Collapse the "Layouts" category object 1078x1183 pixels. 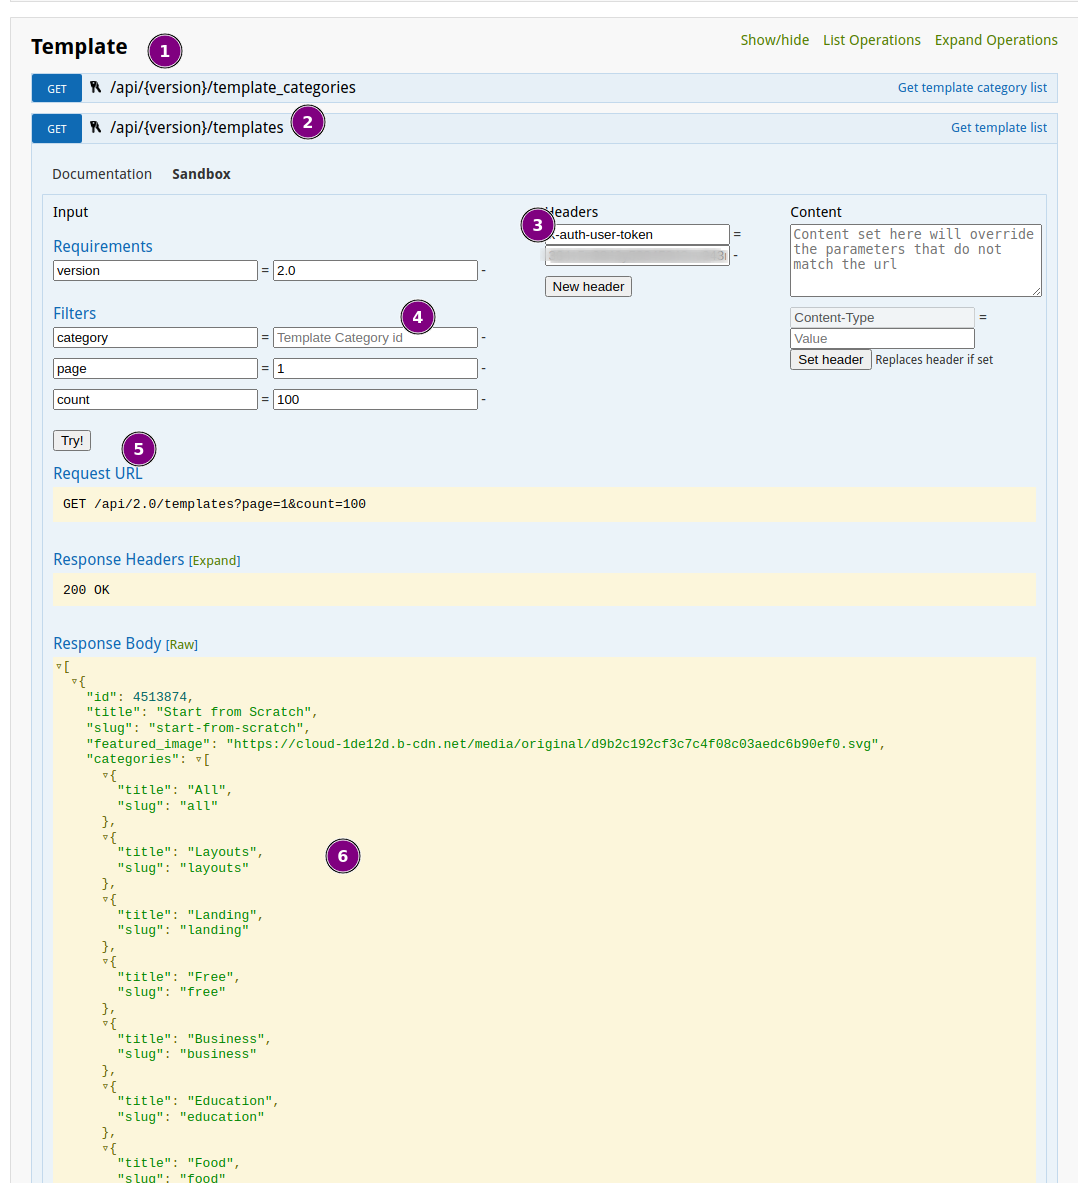105,838
